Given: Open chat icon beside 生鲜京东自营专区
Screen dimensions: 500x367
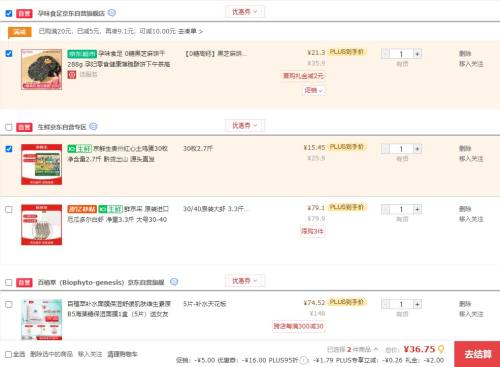Looking at the screenshot, I should coord(94,127).
